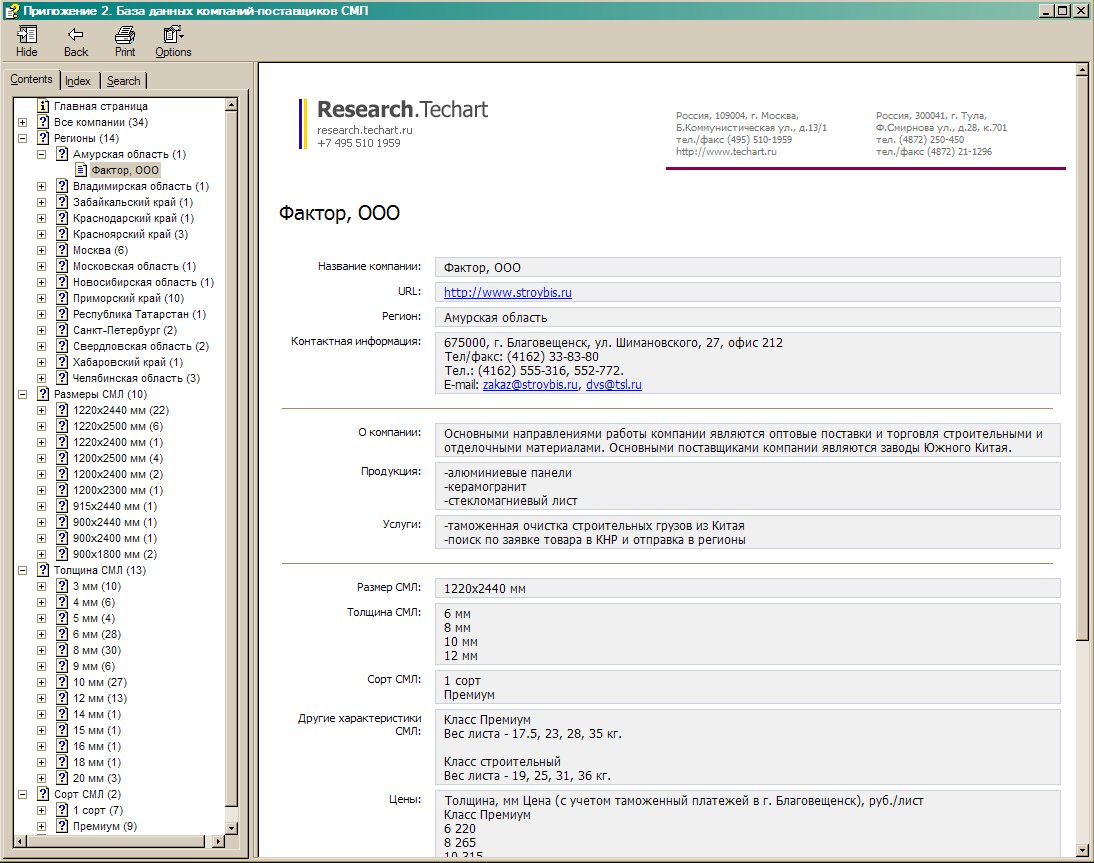Viewport: 1094px width, 863px height.
Task: Collapse the Регионы (14) node
Action: (x=22, y=138)
